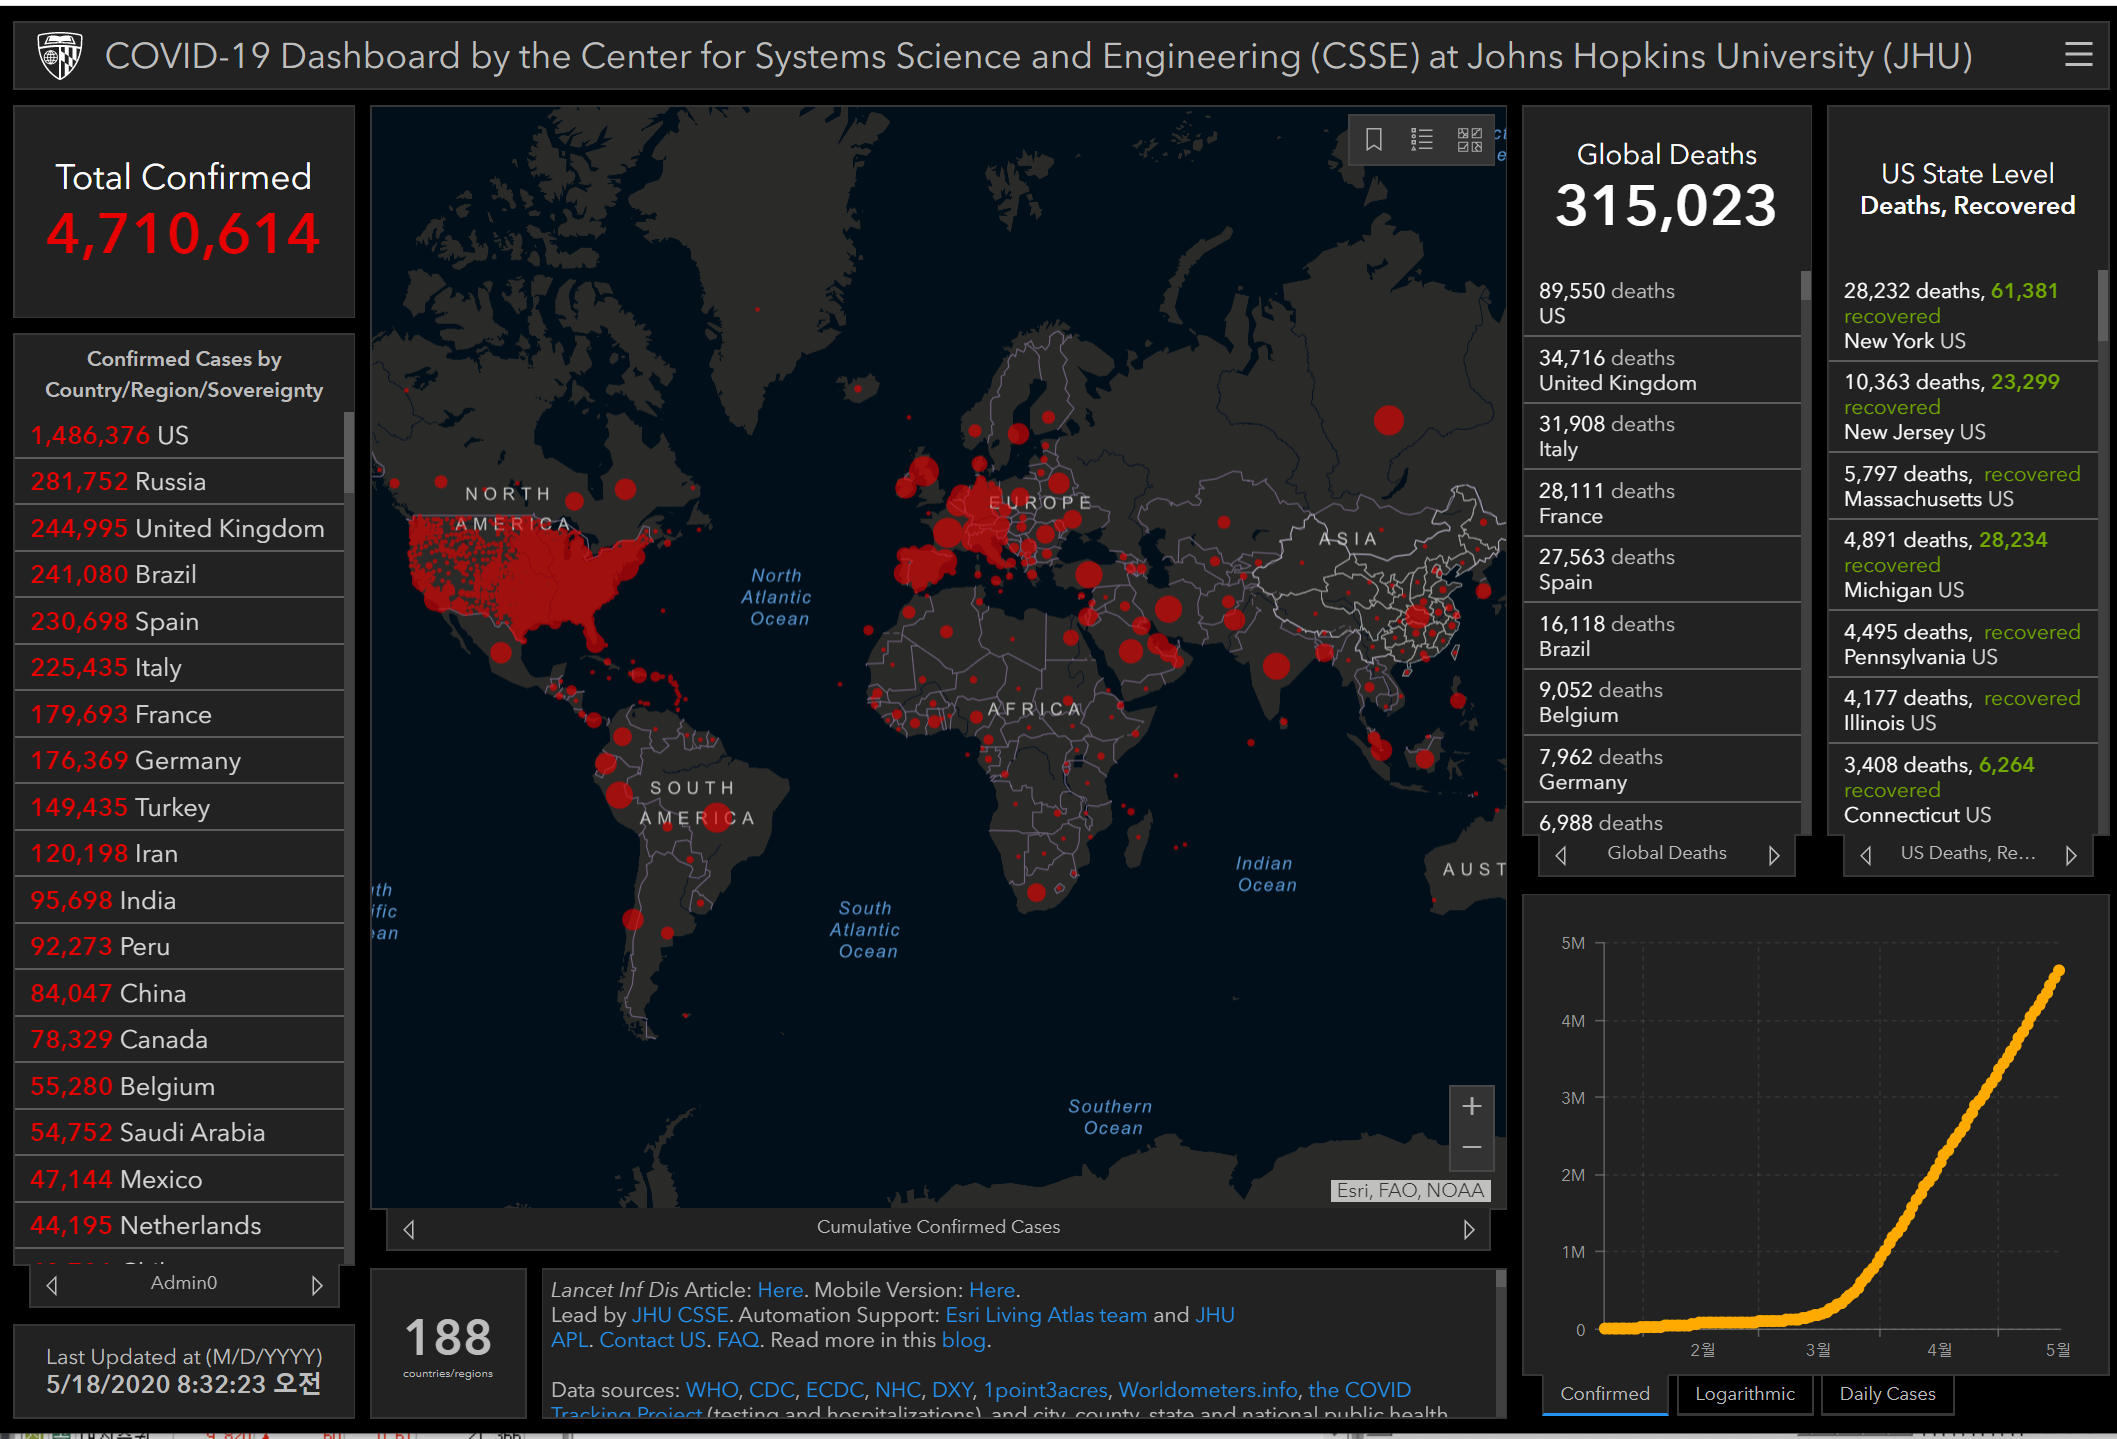The width and height of the screenshot is (2117, 1439).
Task: Switch to previous map layer arrow
Action: 408,1229
